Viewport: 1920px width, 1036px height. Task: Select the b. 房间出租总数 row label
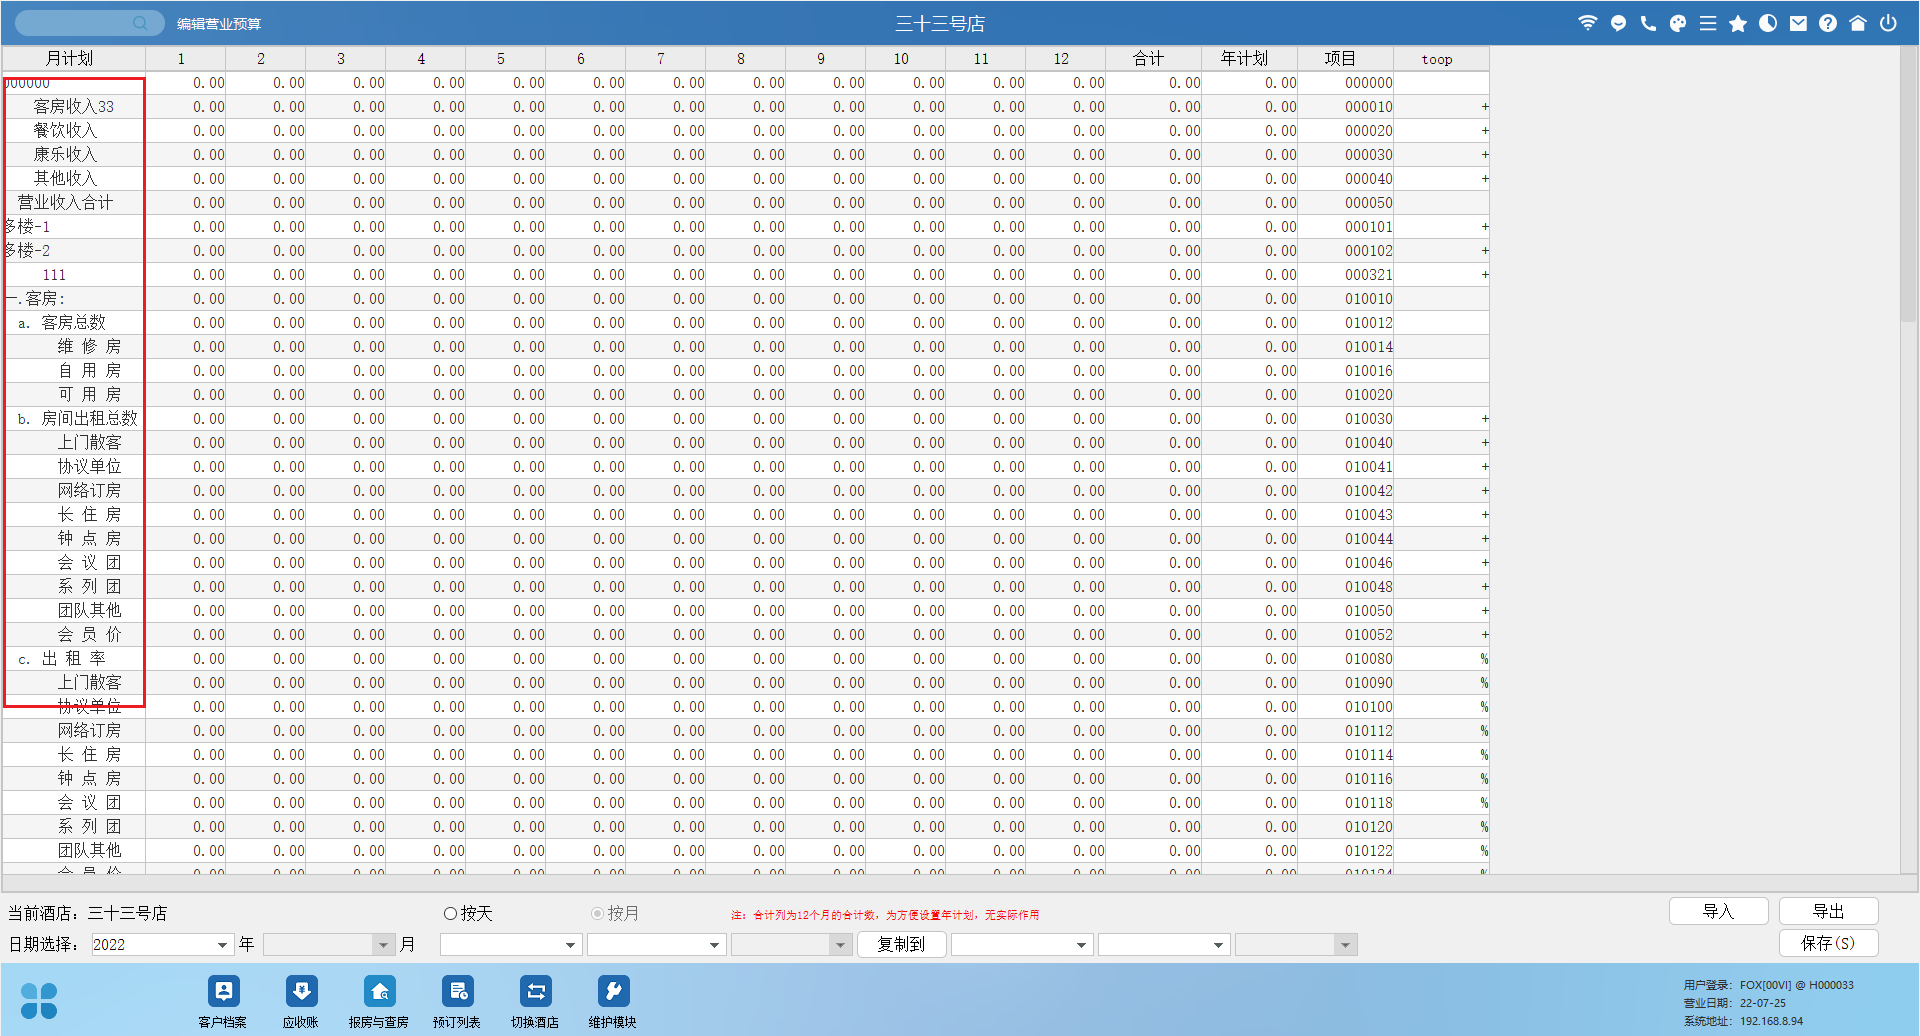coord(77,419)
